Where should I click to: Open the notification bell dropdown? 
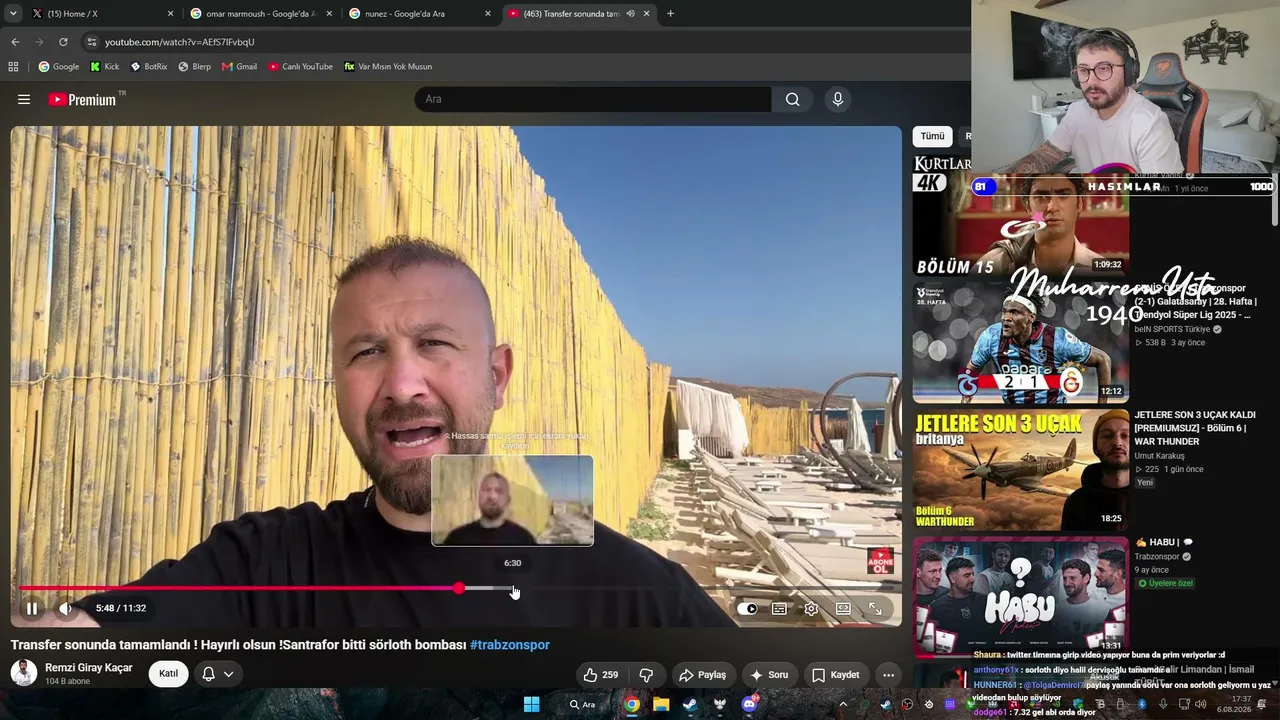(x=218, y=674)
